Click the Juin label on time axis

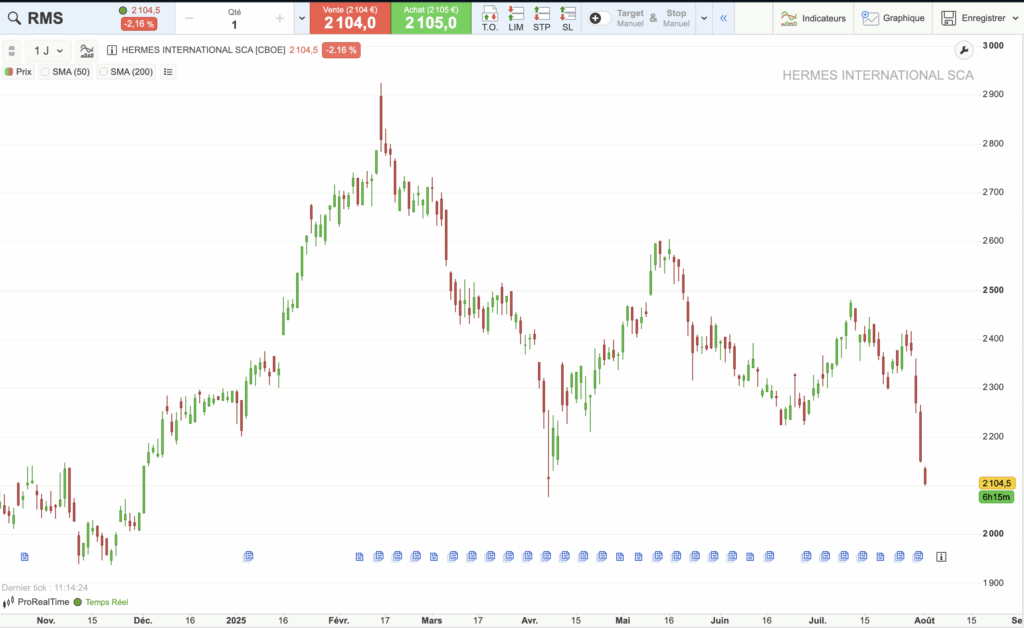[720, 620]
